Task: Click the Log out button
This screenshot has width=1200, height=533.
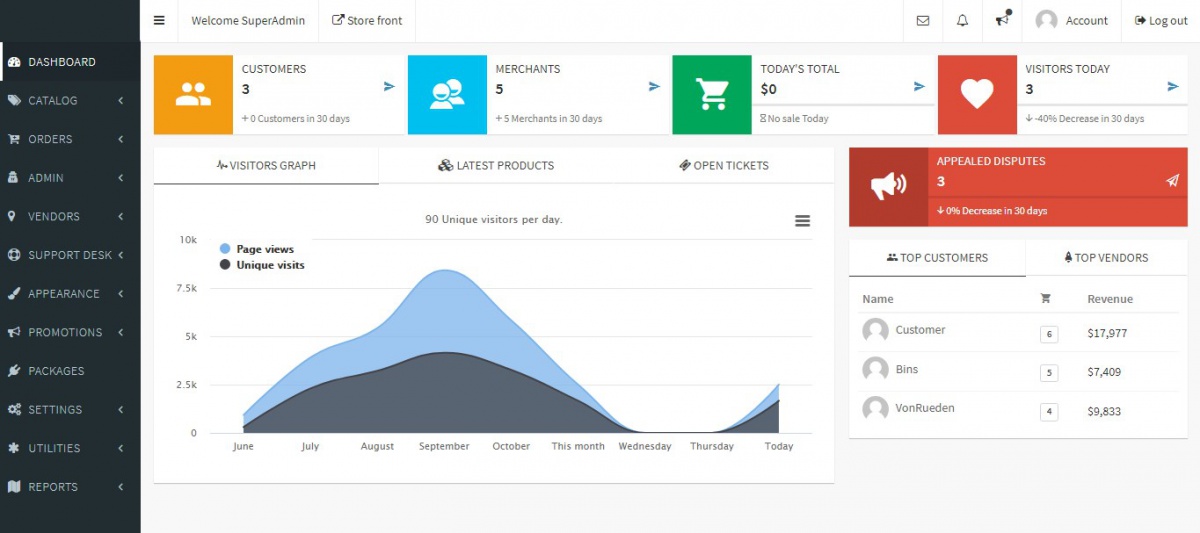Action: [1161, 21]
